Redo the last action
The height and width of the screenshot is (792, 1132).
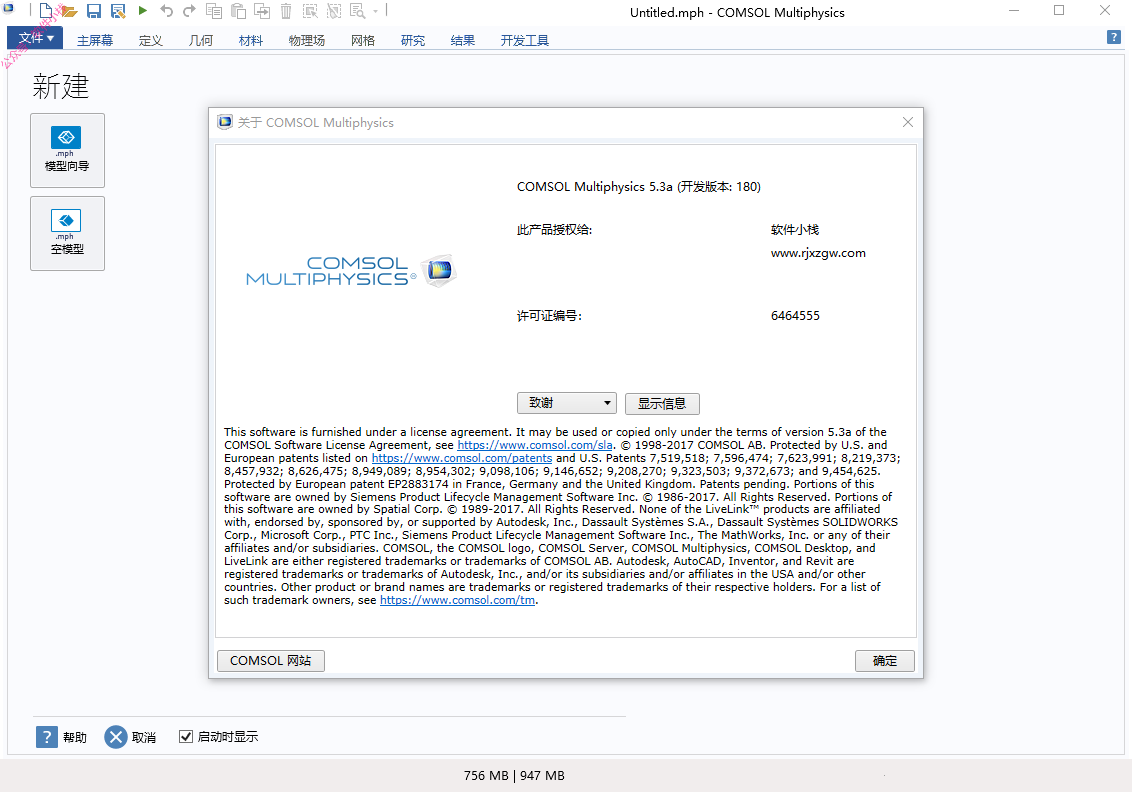click(x=189, y=11)
